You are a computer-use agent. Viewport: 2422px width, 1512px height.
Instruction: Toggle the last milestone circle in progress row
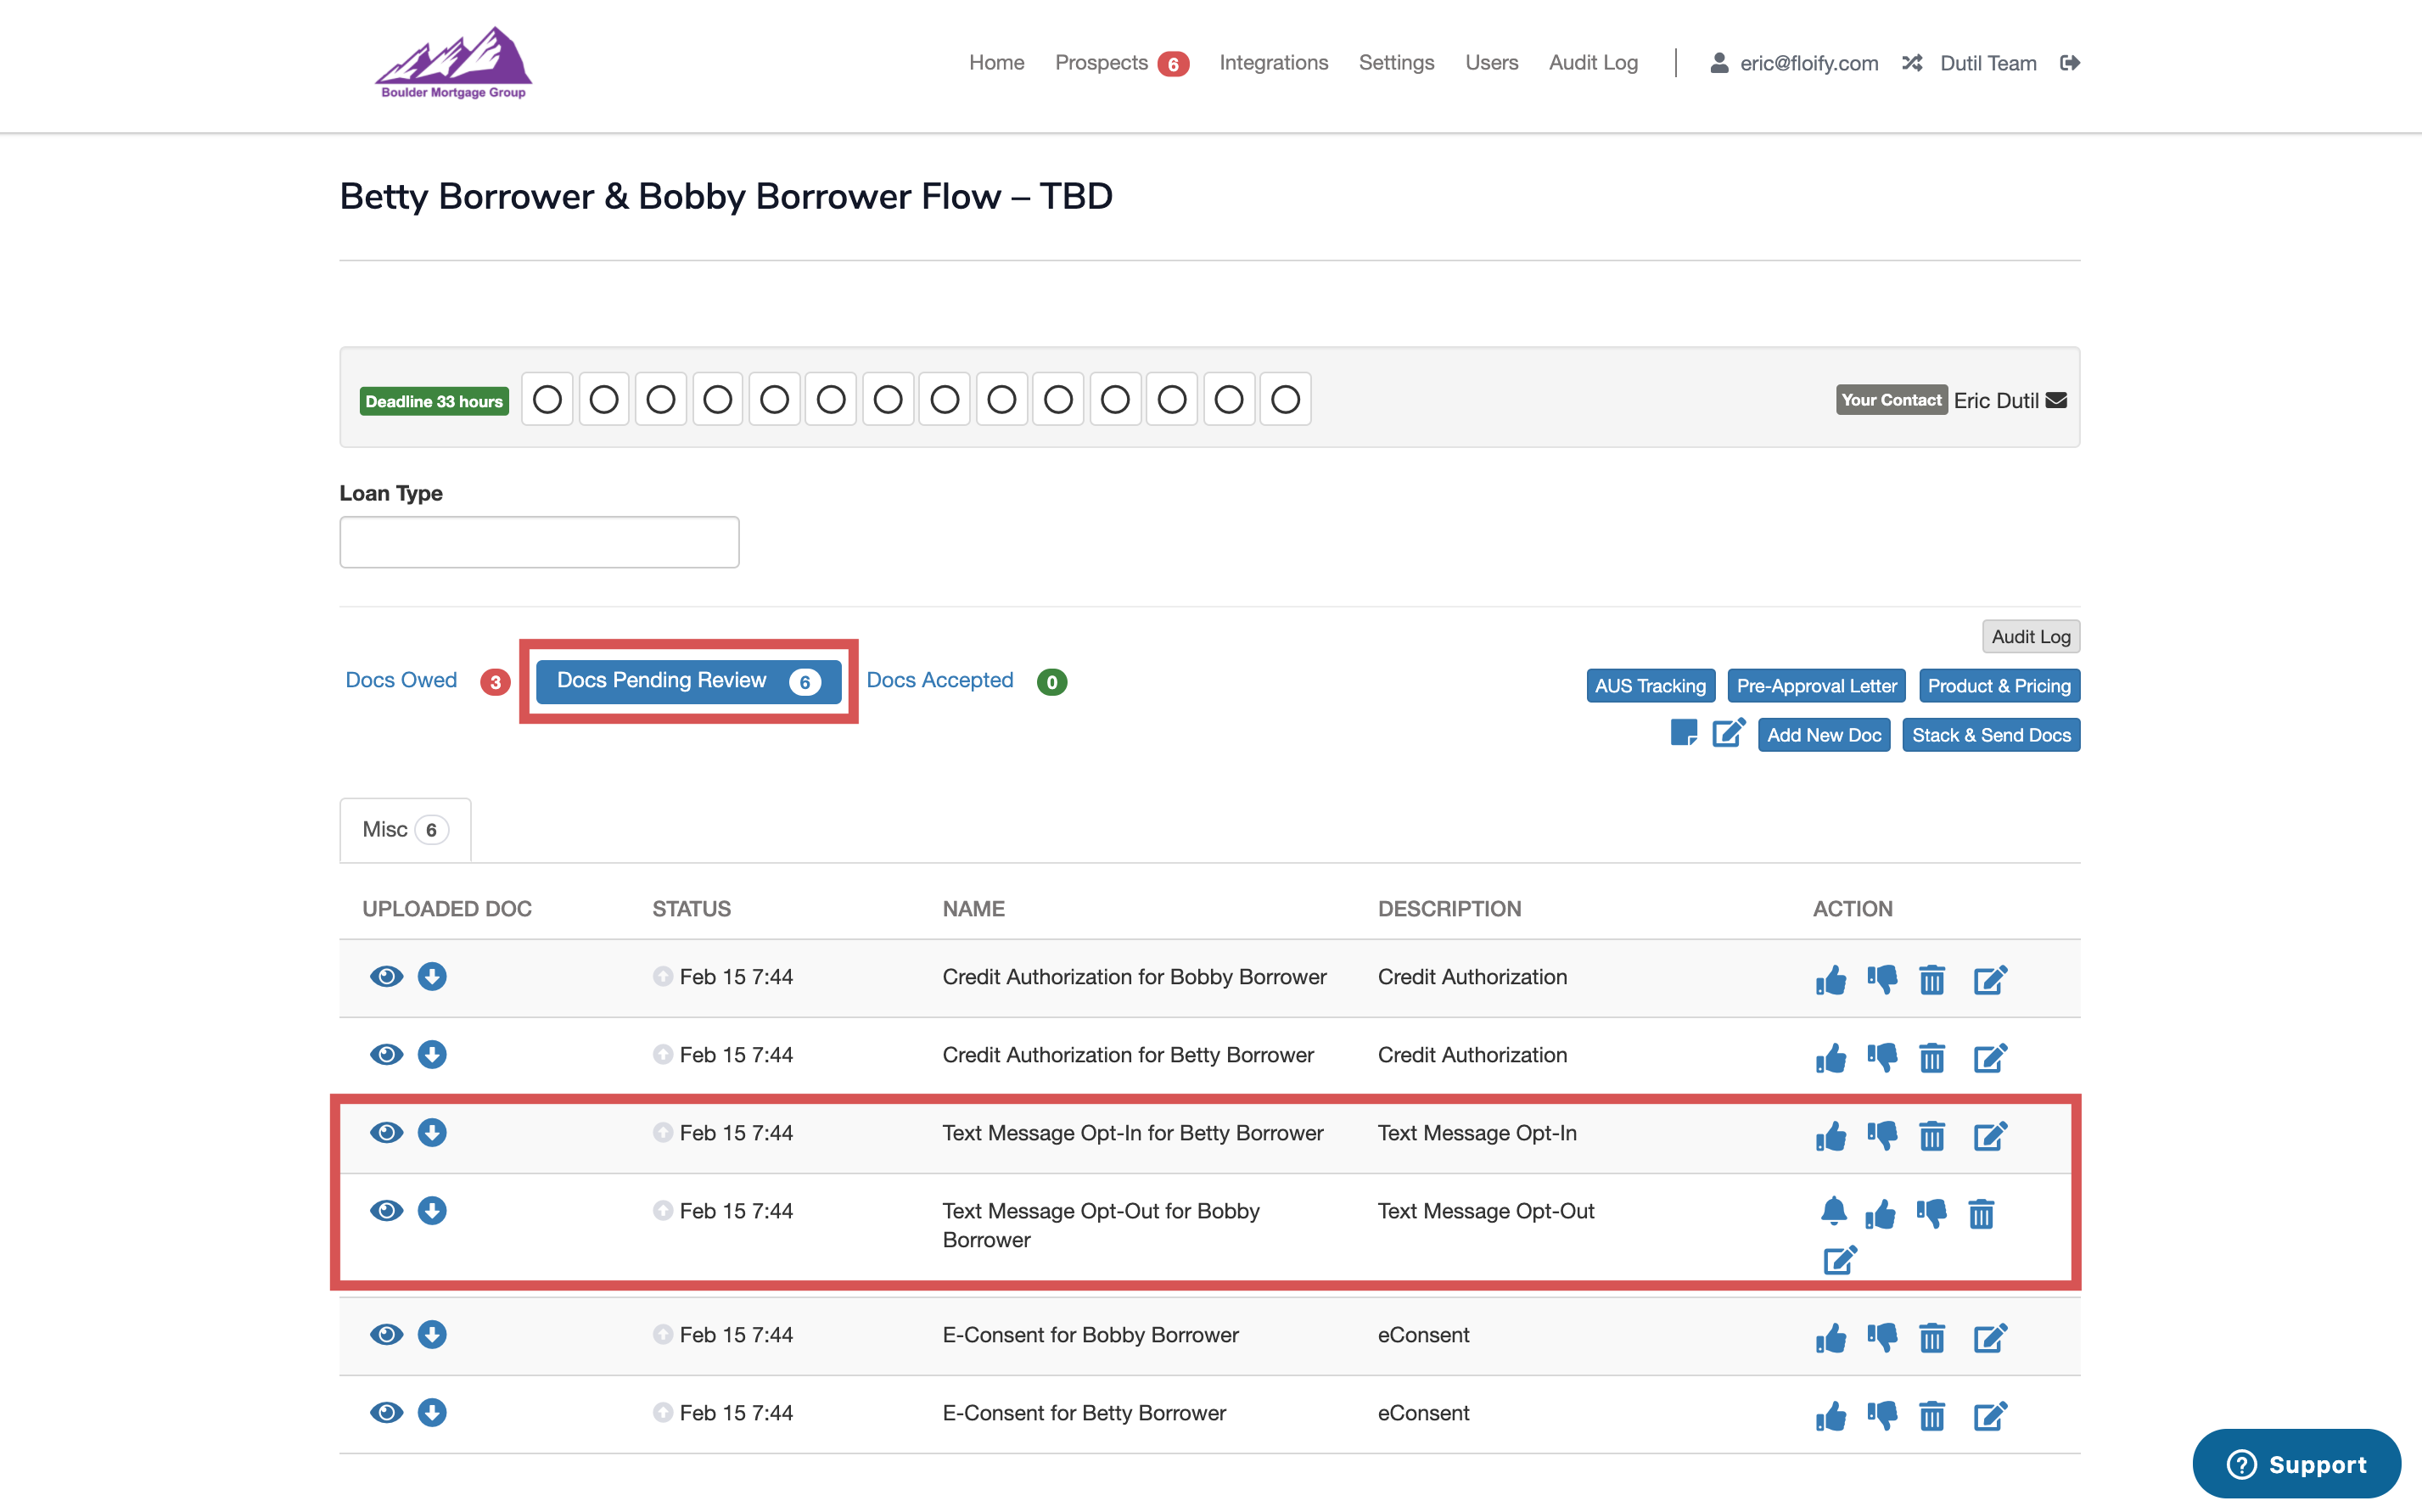coord(1285,400)
